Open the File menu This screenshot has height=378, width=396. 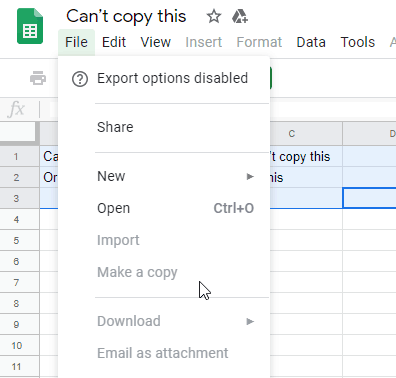(76, 42)
